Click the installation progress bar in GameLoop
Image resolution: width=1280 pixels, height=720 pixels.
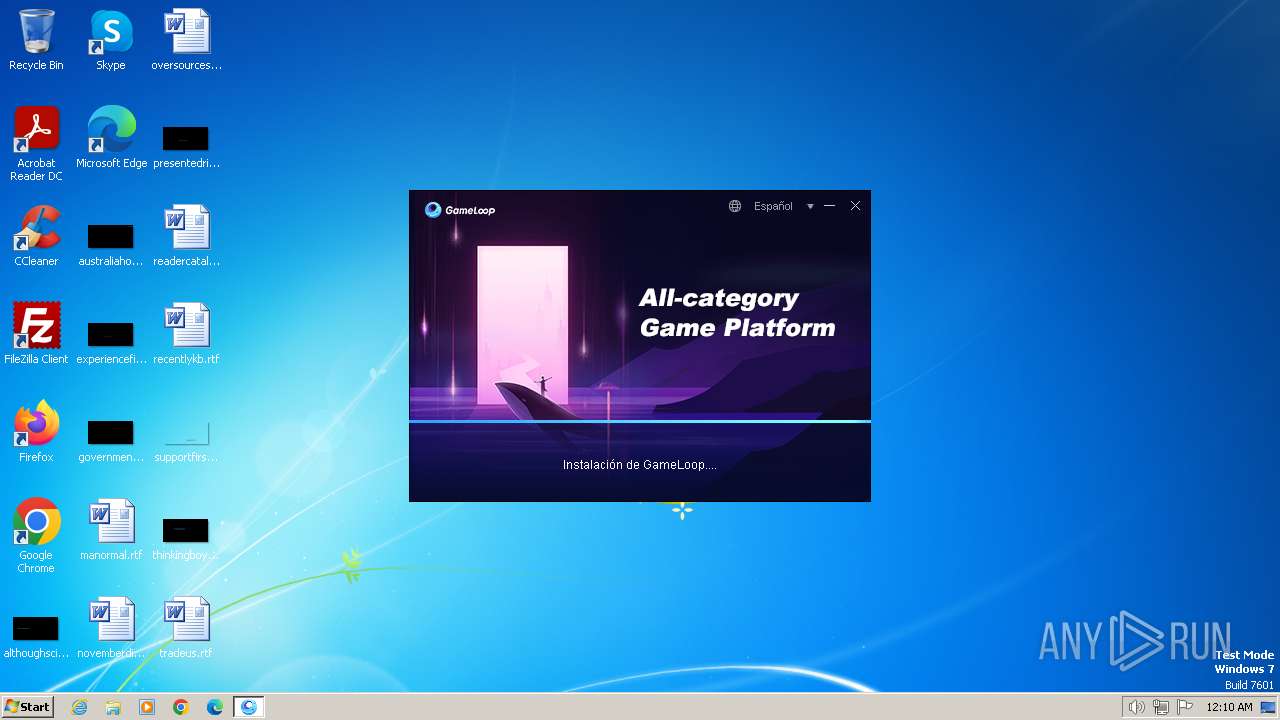click(640, 422)
